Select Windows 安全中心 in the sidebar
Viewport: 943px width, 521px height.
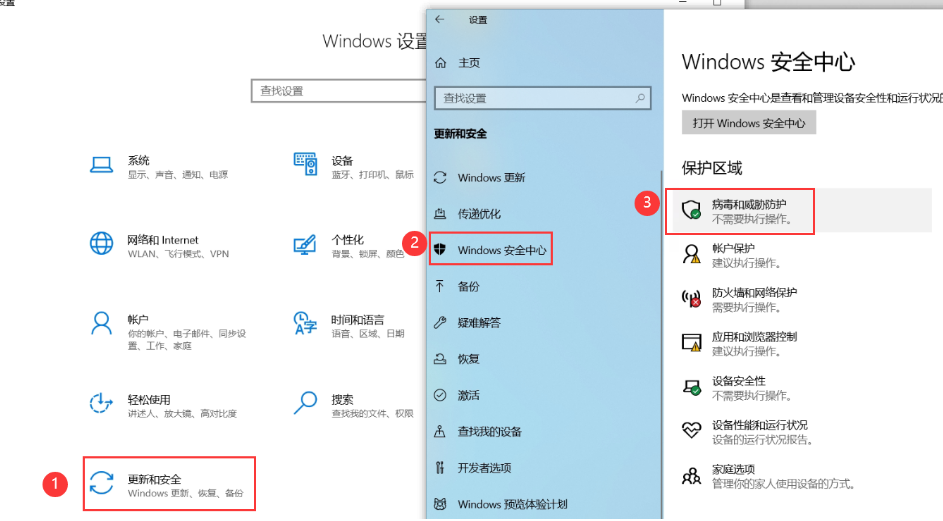click(501, 250)
